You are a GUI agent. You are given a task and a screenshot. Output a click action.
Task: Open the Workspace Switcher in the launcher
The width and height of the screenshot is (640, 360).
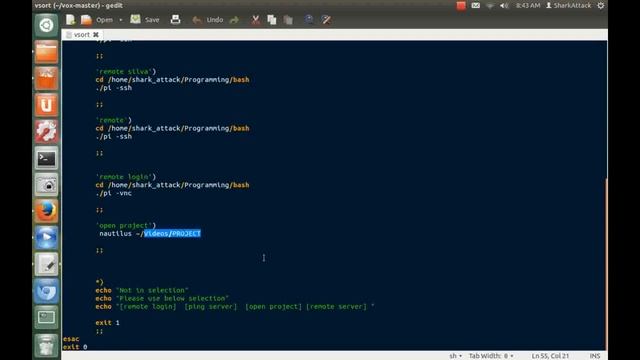[46, 317]
